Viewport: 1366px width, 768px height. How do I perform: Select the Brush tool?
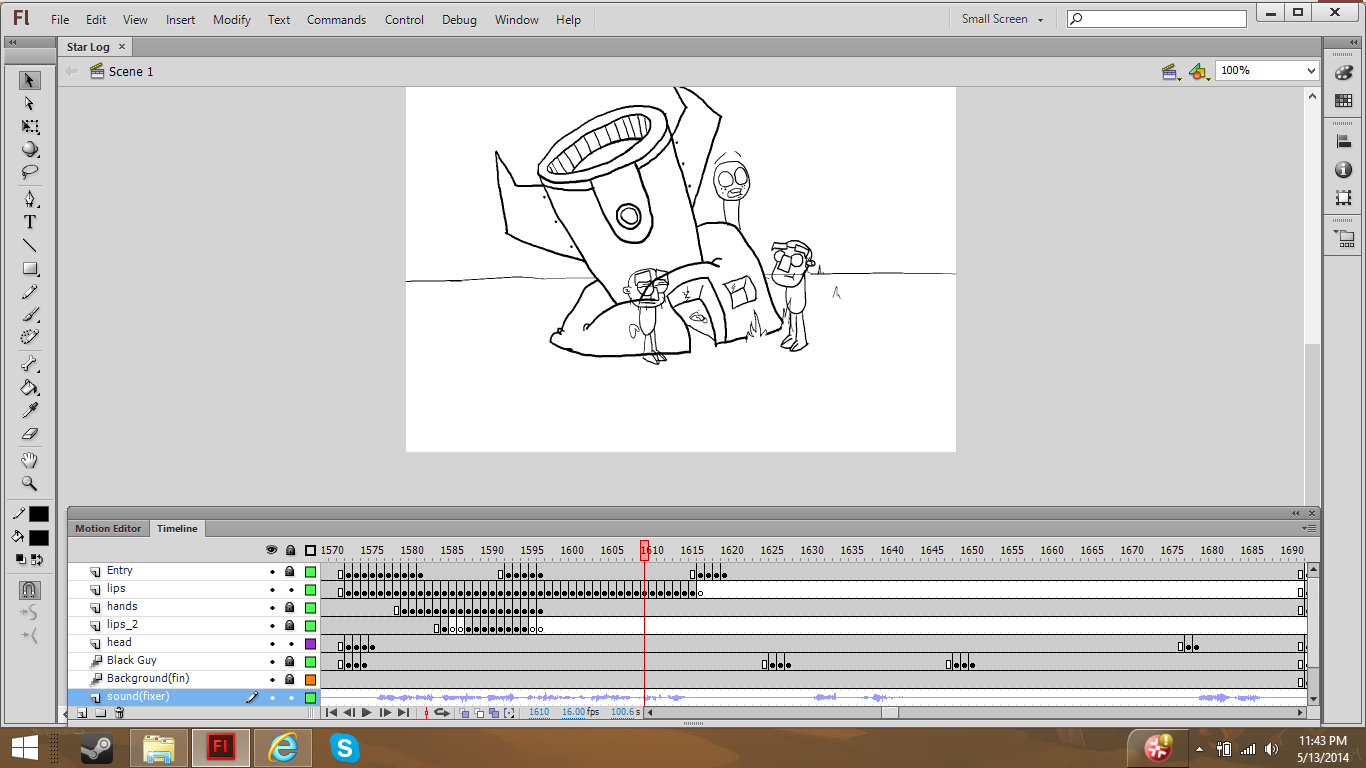coord(30,315)
